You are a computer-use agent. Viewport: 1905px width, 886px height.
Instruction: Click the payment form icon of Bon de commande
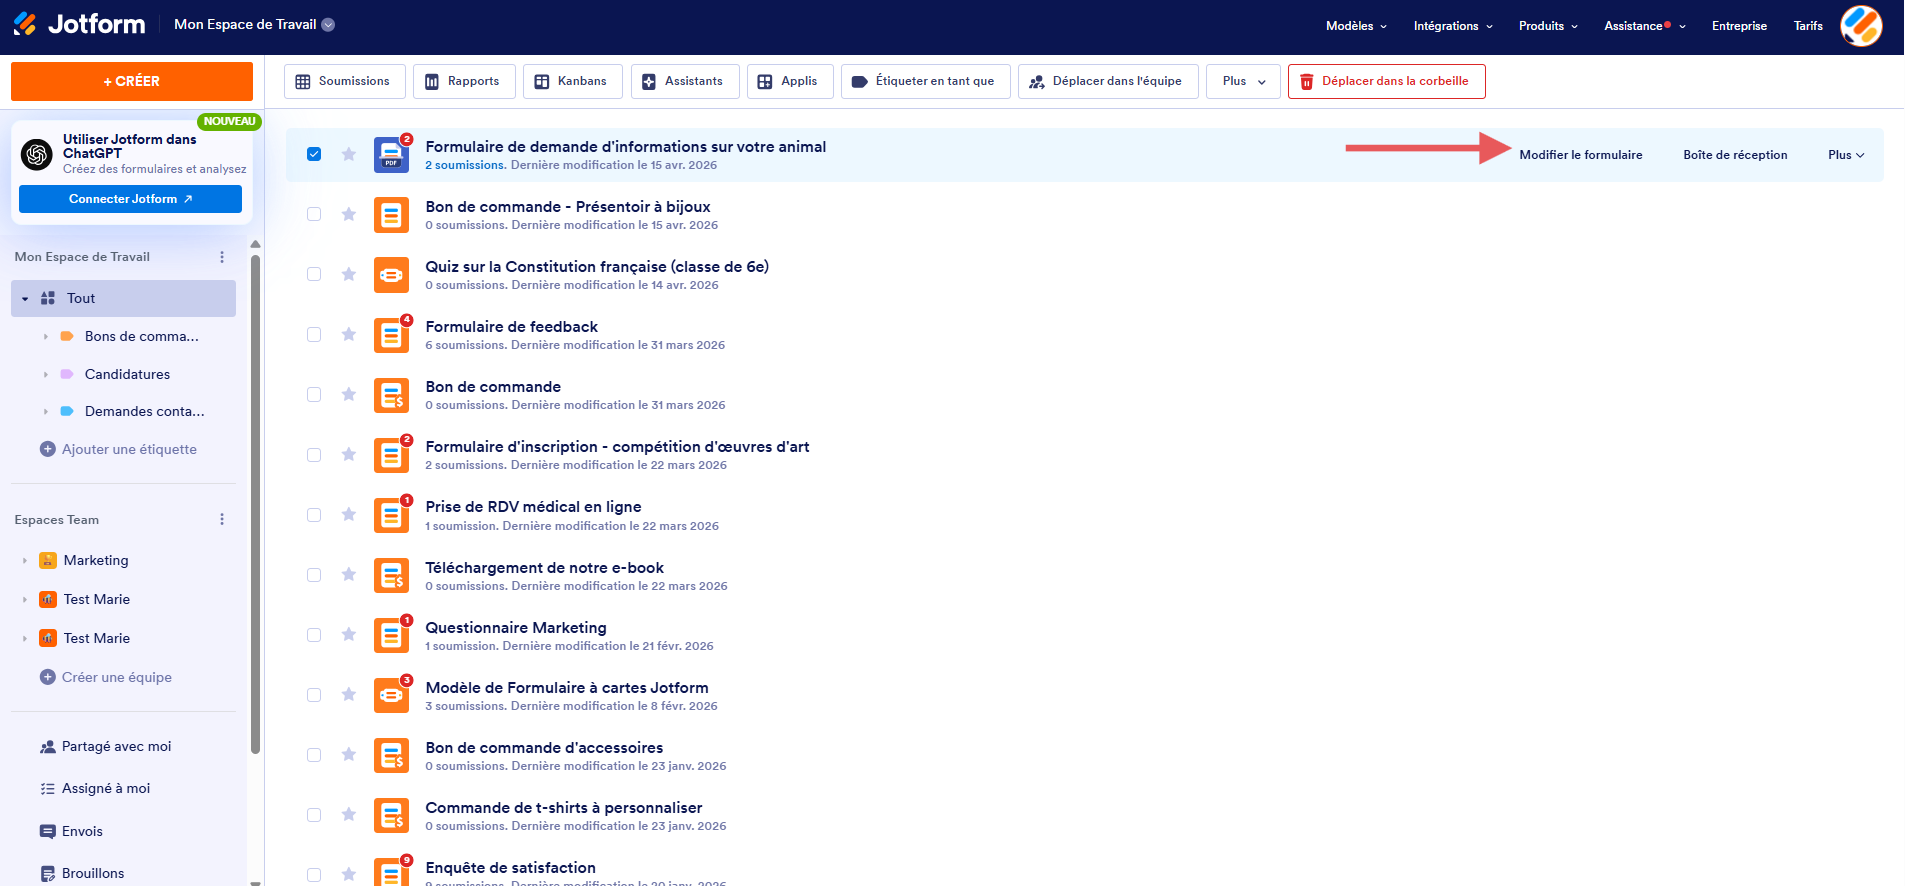(x=391, y=395)
